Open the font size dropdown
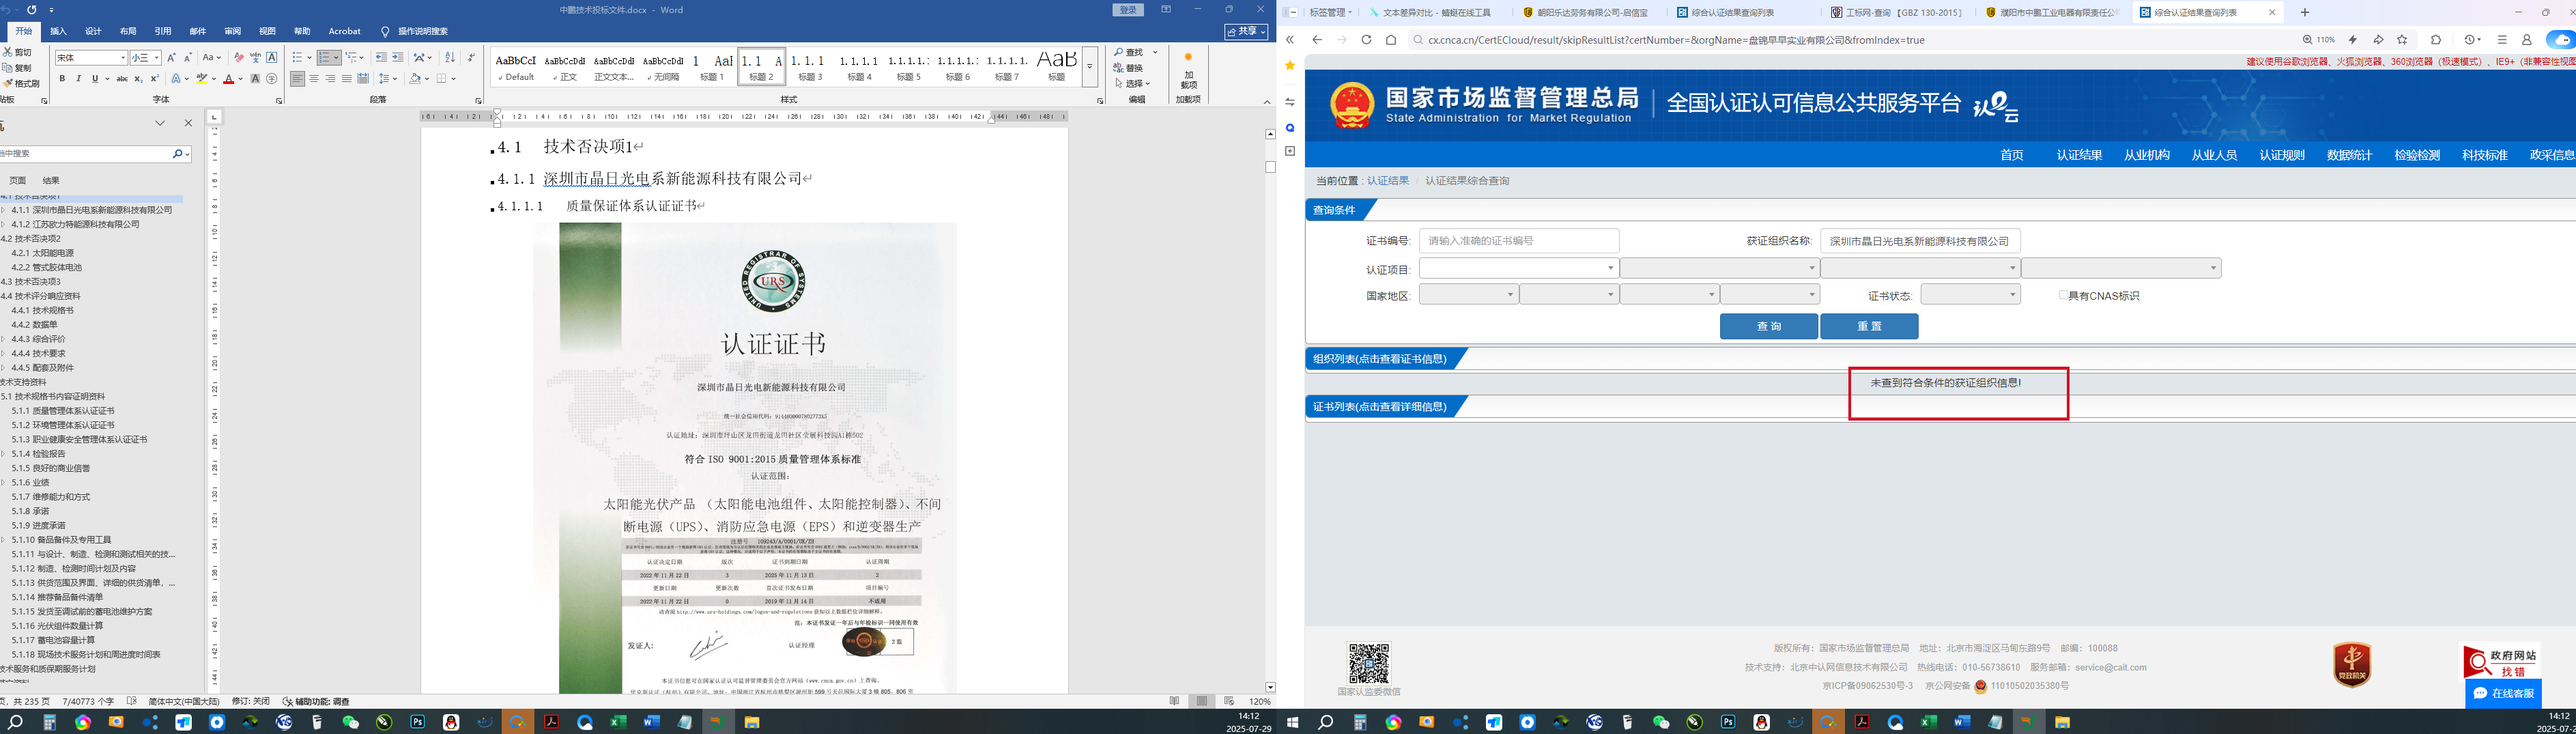This screenshot has height=734, width=2576. tap(157, 58)
